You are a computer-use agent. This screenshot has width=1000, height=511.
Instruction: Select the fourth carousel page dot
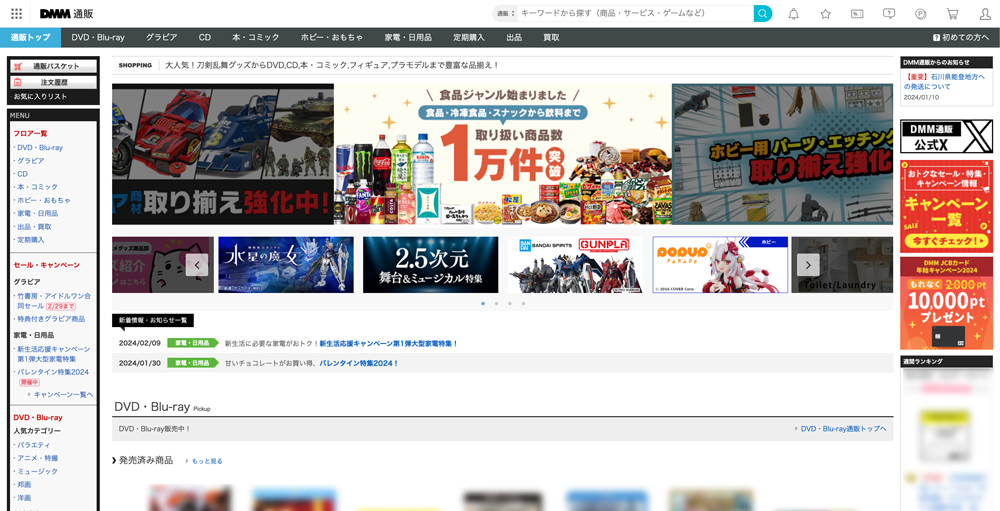[x=524, y=304]
